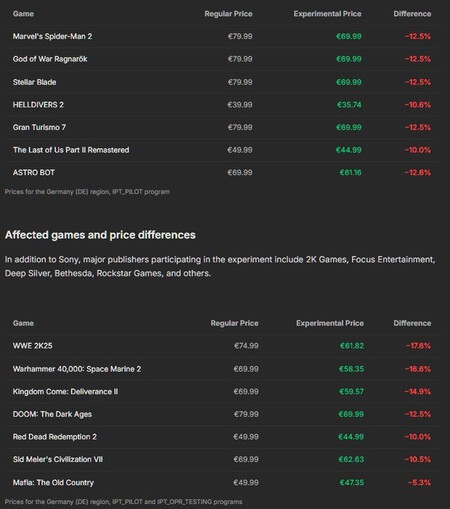Viewport: 450px width, 509px height.
Task: Click the Experimental Price header in first table
Action: click(x=327, y=14)
